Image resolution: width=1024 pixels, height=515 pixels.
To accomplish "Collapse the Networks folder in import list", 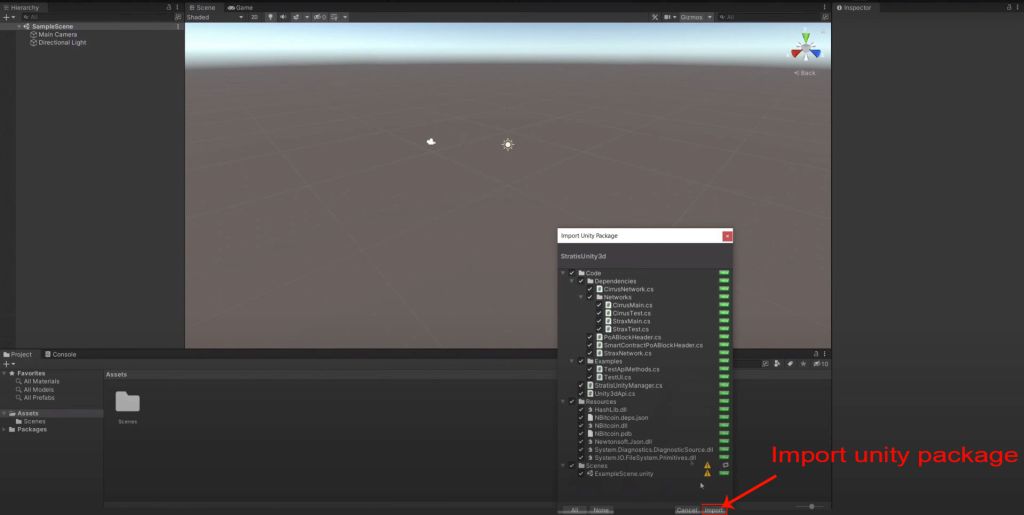I will click(x=582, y=297).
